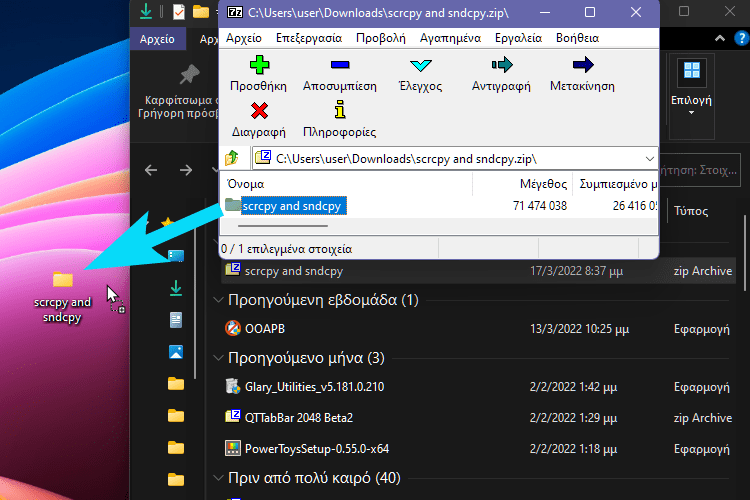Select the scrcpy and sndcpy folder in 7-Zip
Viewport: 750px width, 500px height.
click(x=286, y=206)
